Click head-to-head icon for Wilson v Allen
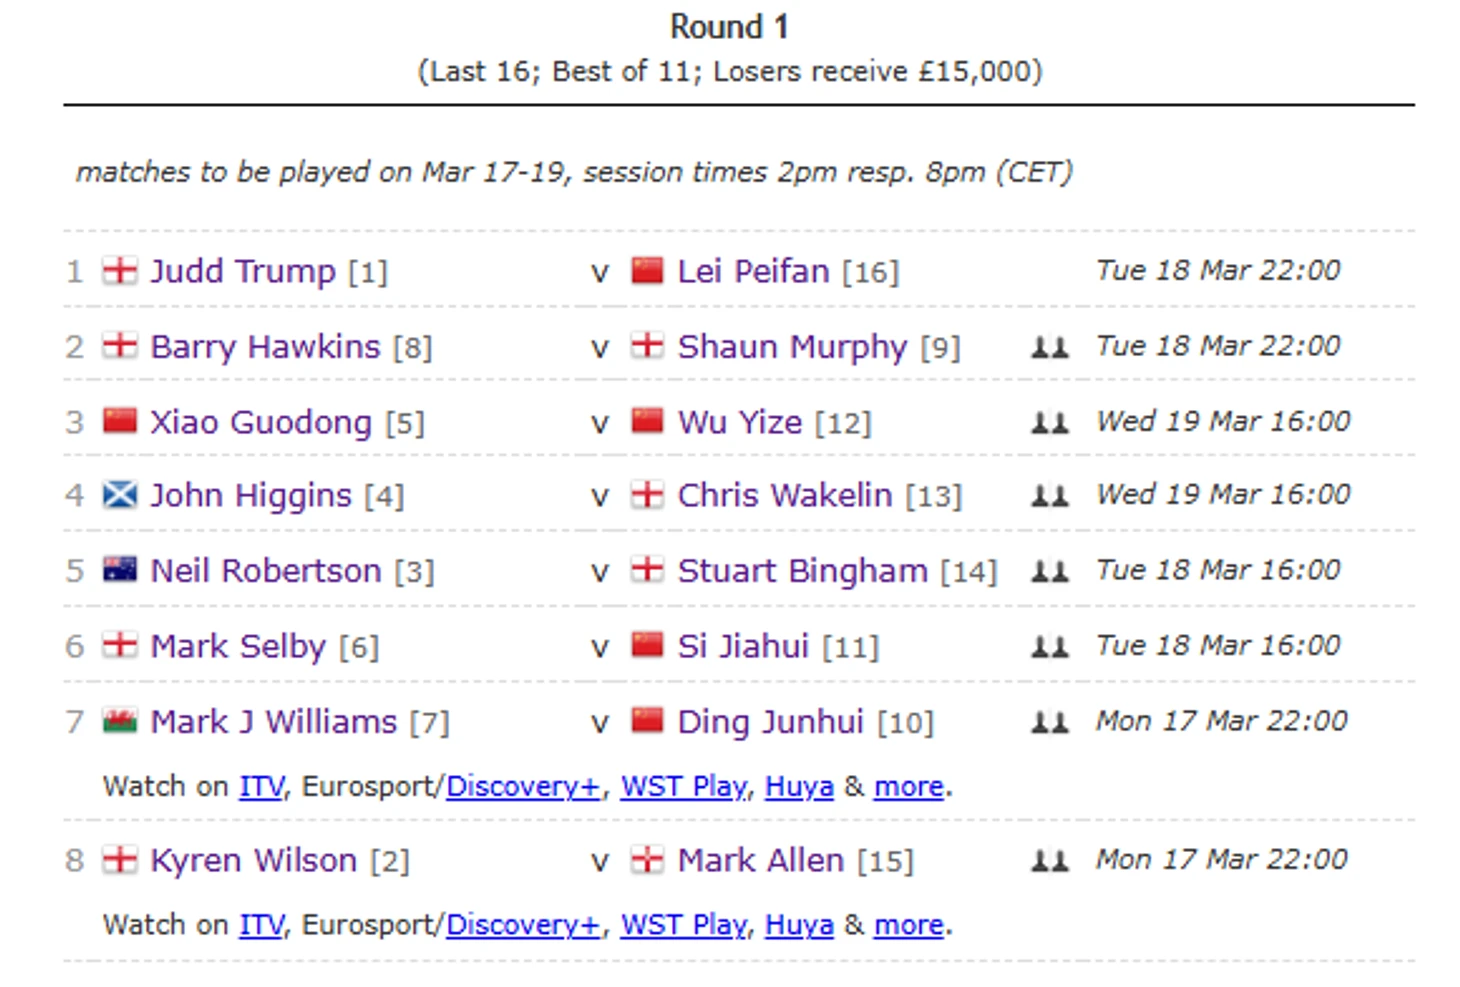 point(1050,860)
